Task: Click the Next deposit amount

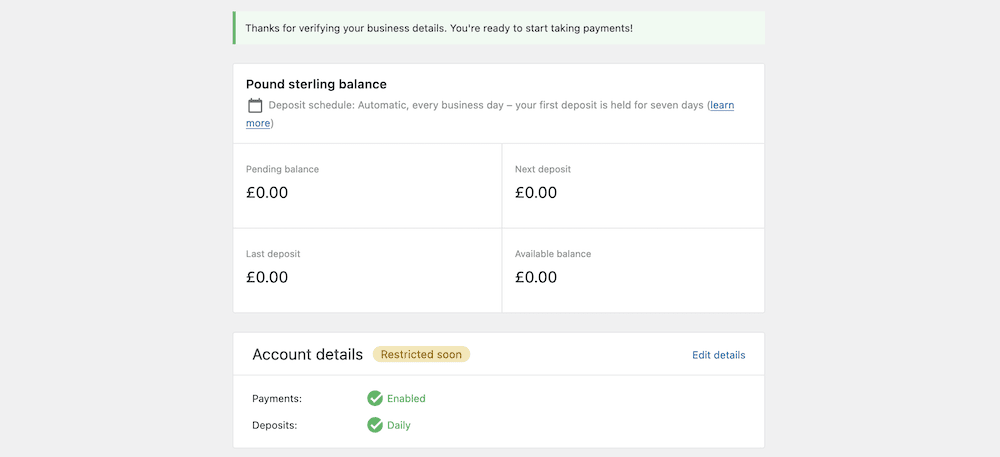Action: coord(536,193)
